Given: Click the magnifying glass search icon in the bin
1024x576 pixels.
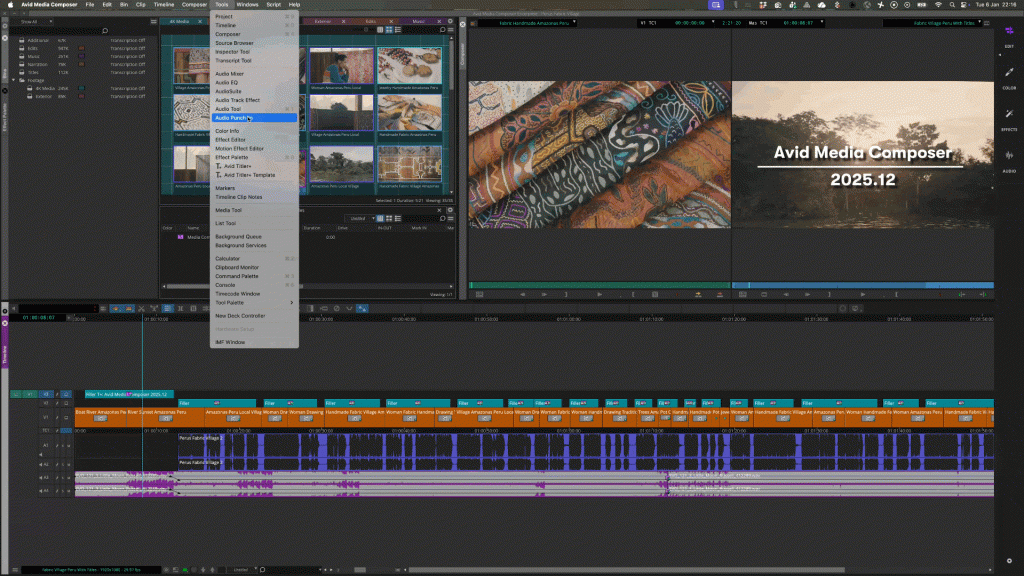Looking at the screenshot, I should pos(105,31).
